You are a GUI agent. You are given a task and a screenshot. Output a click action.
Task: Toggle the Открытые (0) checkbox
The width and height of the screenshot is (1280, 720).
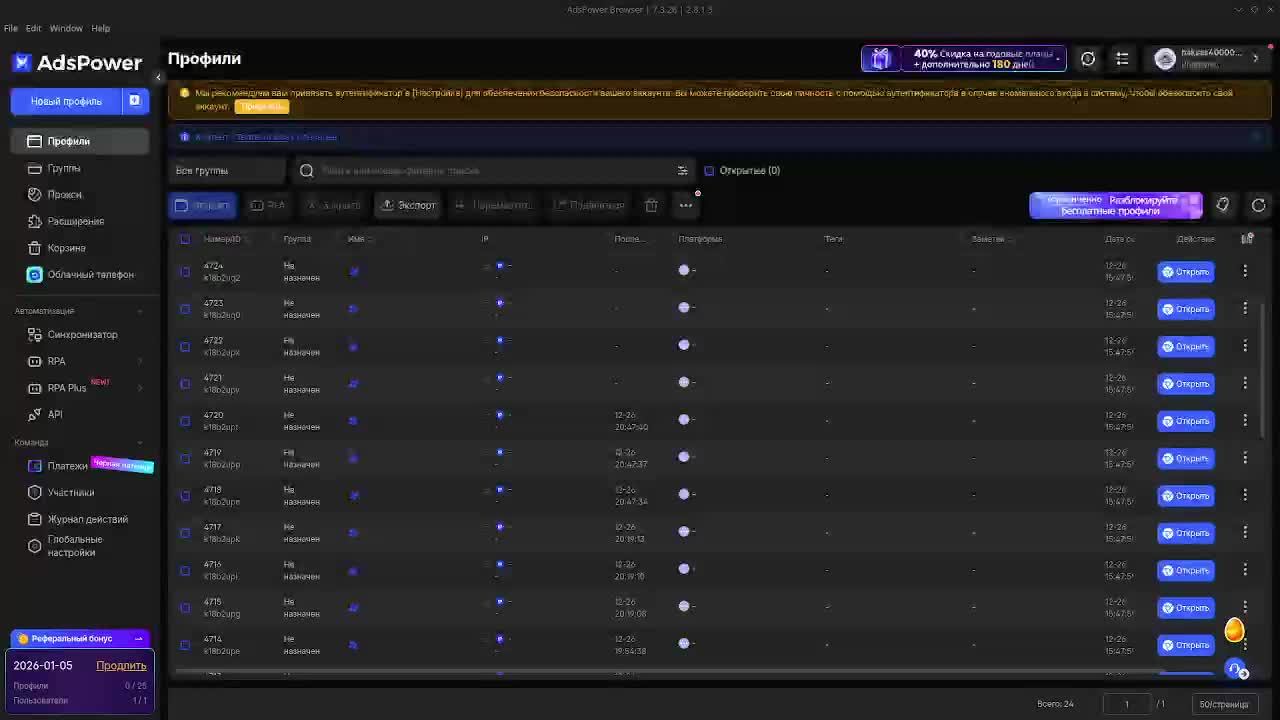click(x=709, y=171)
